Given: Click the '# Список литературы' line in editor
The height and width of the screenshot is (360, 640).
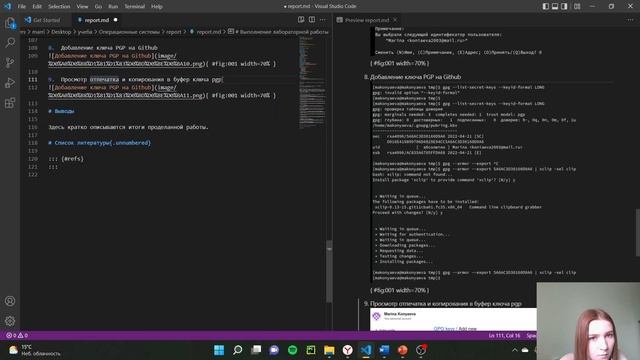Looking at the screenshot, I should (100, 143).
